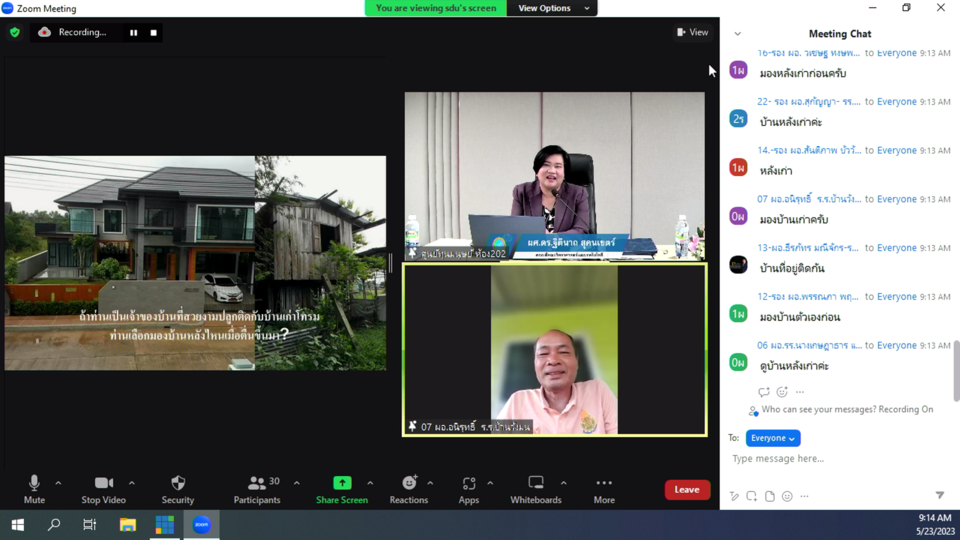The width and height of the screenshot is (960, 540).
Task: Expand arrow beside Whiteboards
Action: pos(564,483)
